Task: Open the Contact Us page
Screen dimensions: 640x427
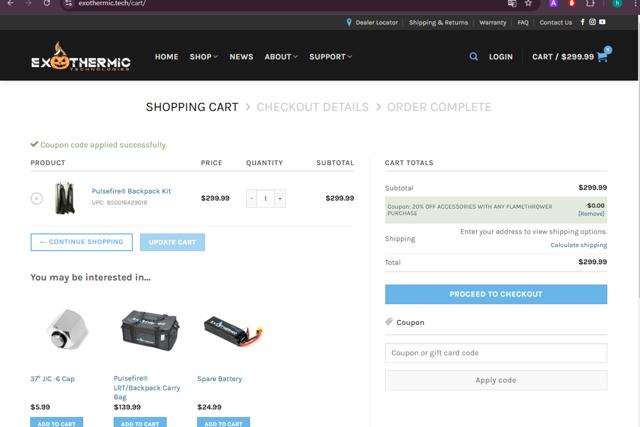Action: [x=556, y=22]
